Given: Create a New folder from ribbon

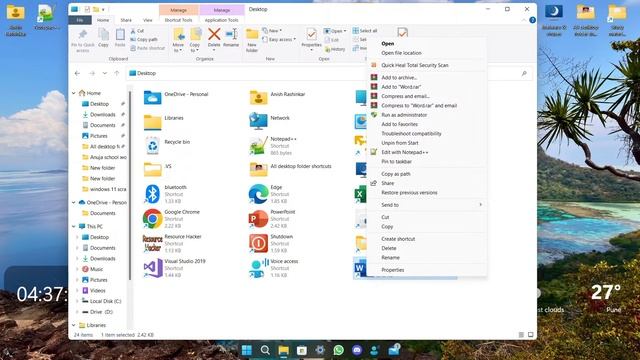Looking at the screenshot, I should tap(252, 40).
